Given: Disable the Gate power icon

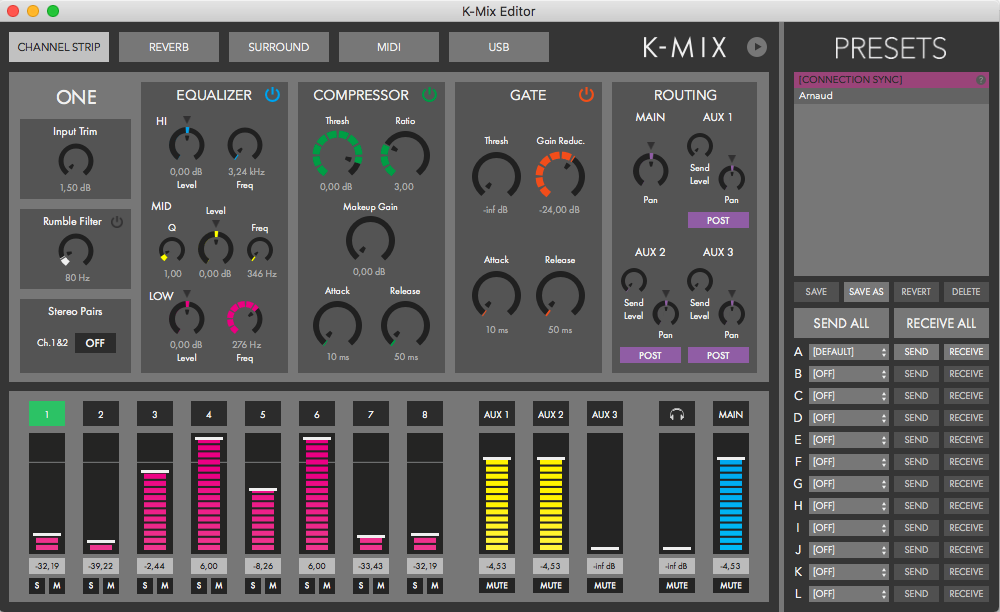Looking at the screenshot, I should pos(587,94).
